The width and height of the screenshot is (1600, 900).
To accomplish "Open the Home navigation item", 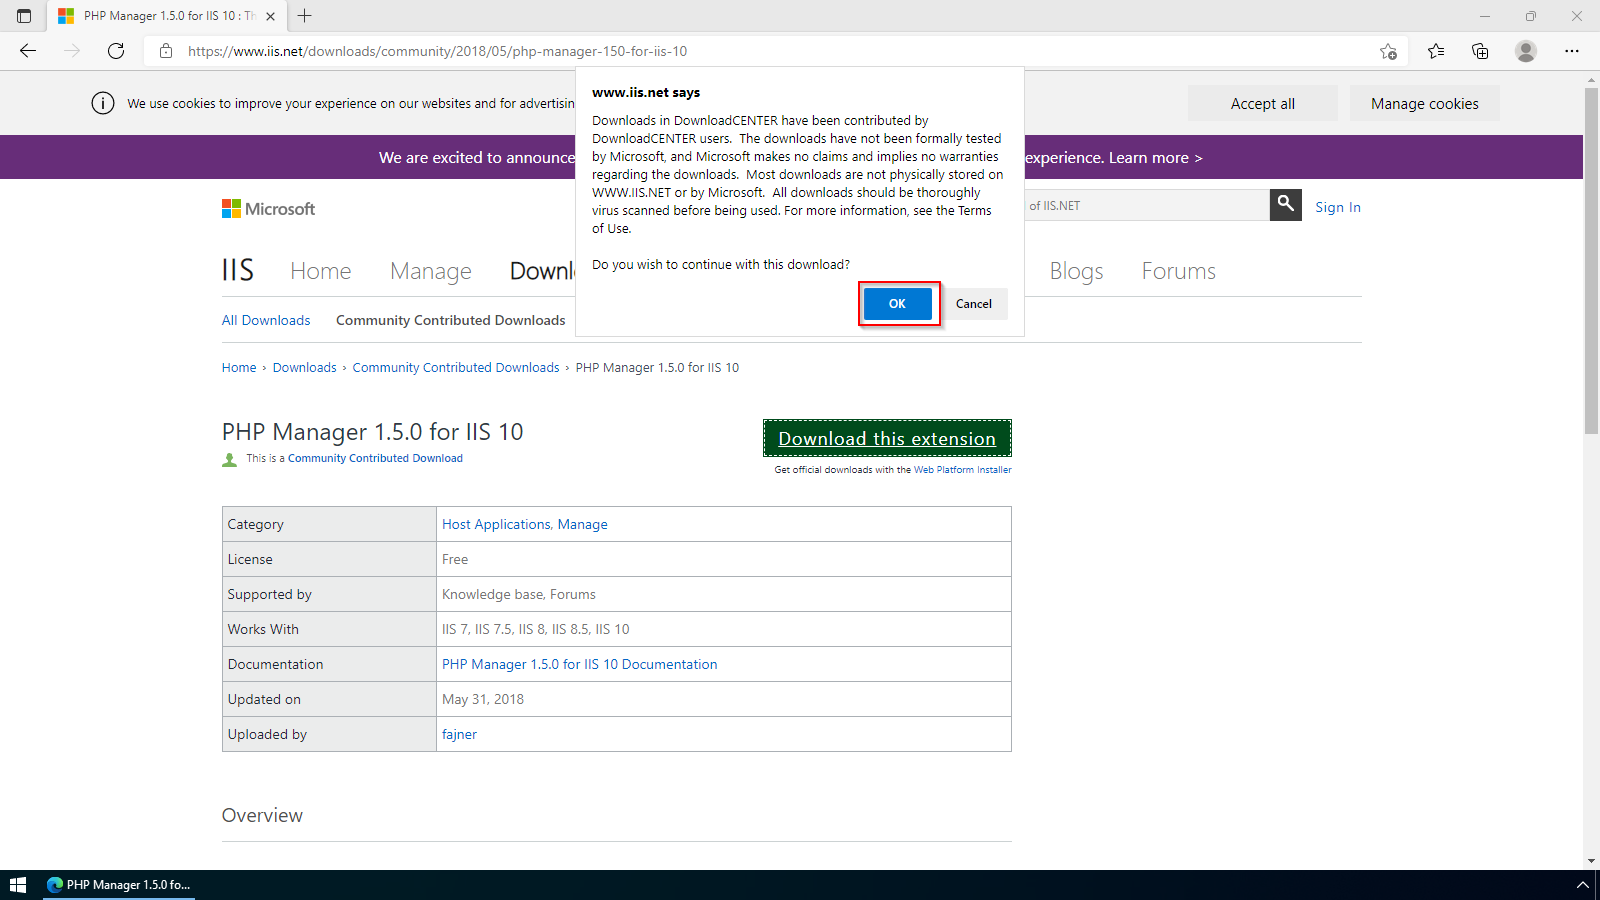I will coord(320,271).
